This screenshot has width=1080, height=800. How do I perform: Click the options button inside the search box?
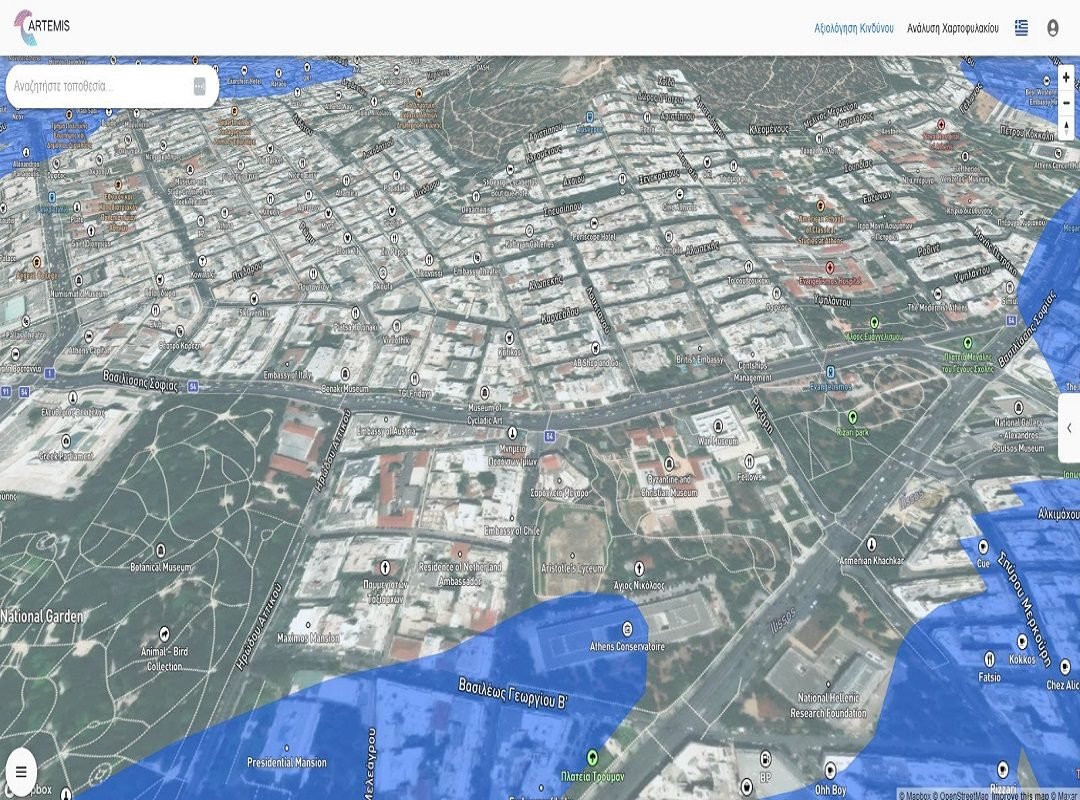point(199,86)
